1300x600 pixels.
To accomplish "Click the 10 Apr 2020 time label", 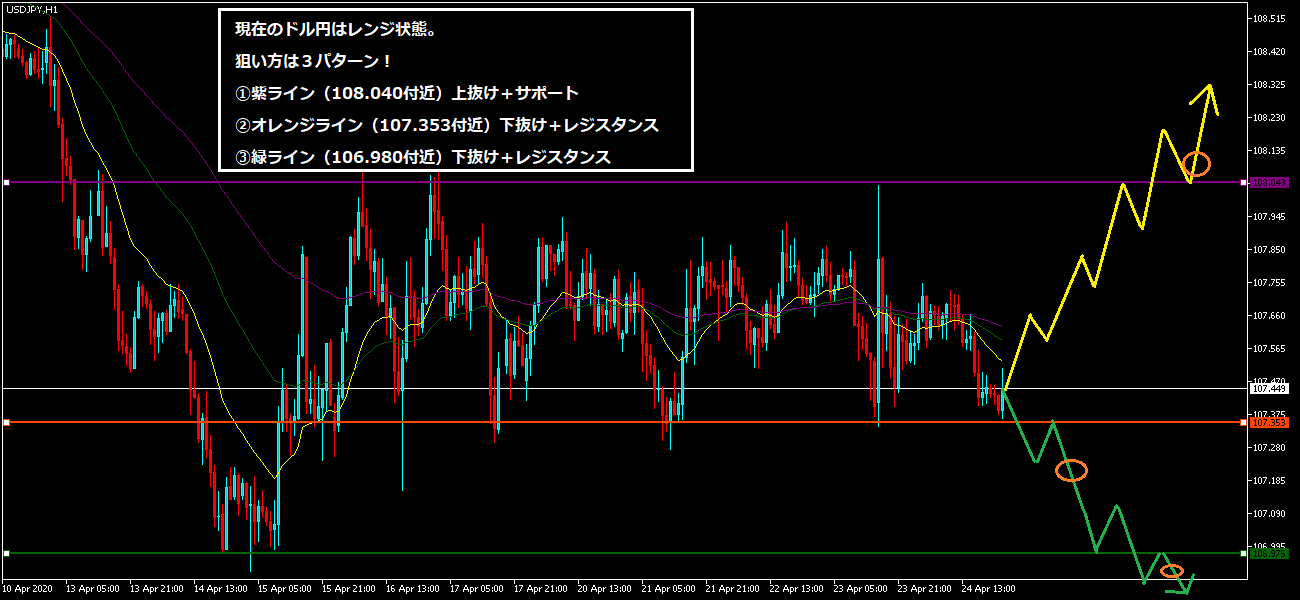I will 28,588.
